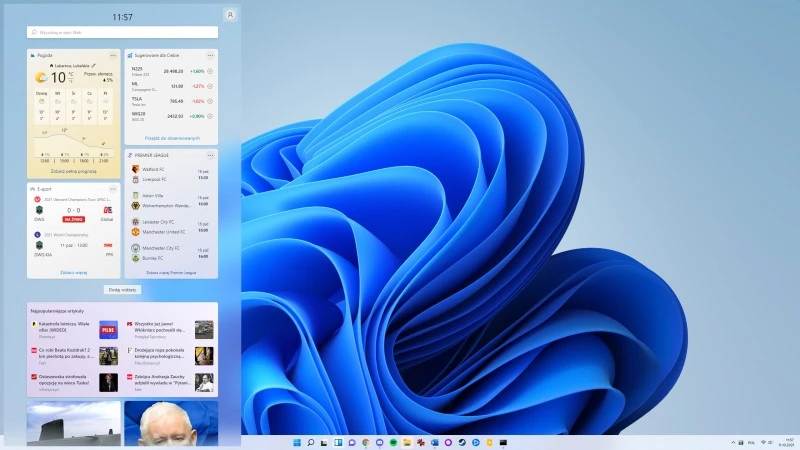Switch temperature unit to Fahrenheit

coord(71,81)
